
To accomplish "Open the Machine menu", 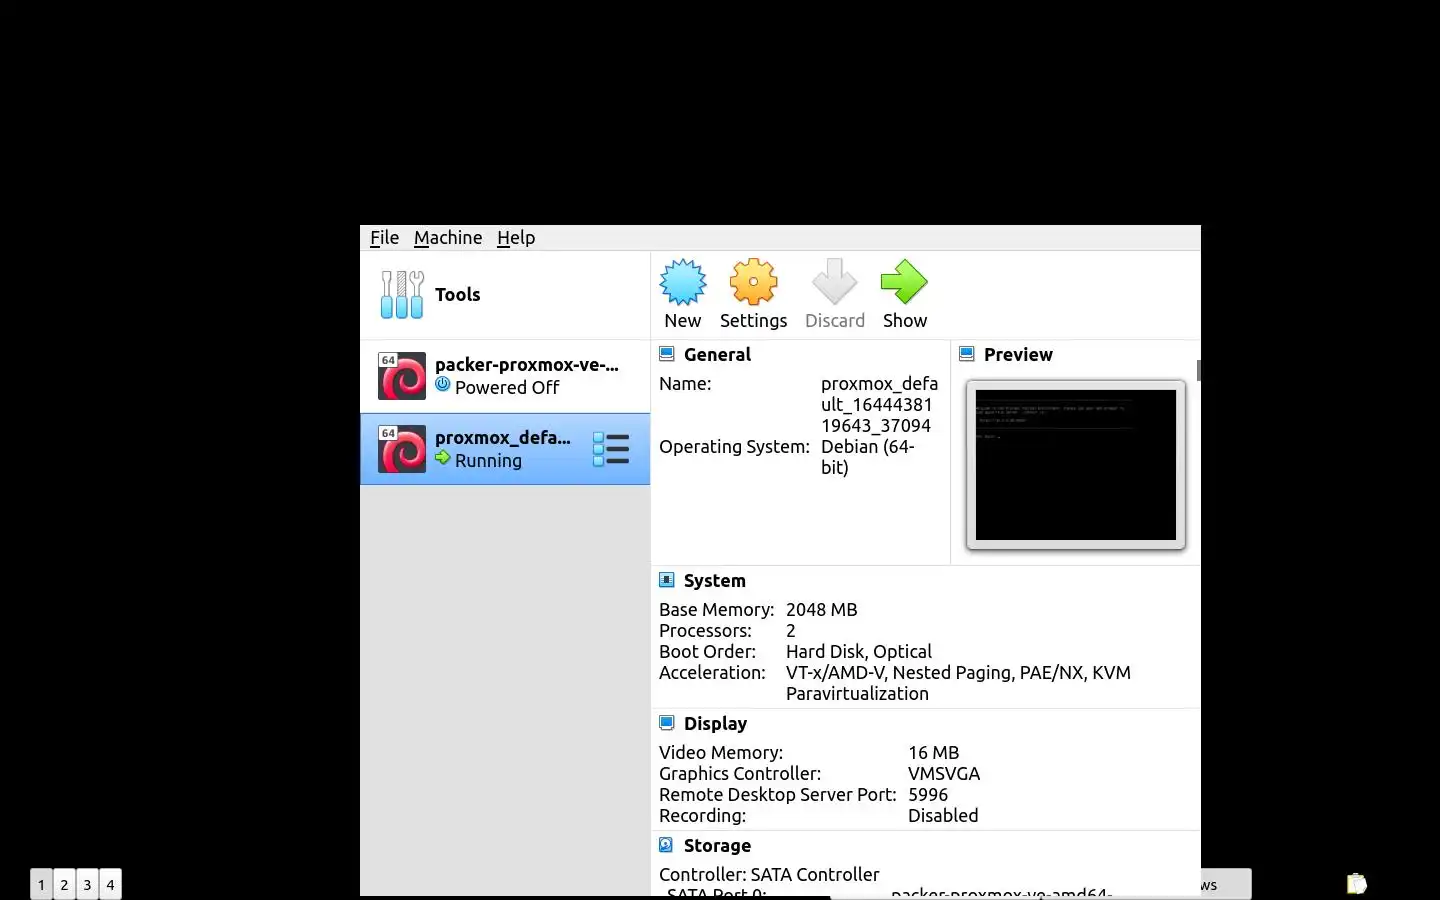I will (448, 238).
